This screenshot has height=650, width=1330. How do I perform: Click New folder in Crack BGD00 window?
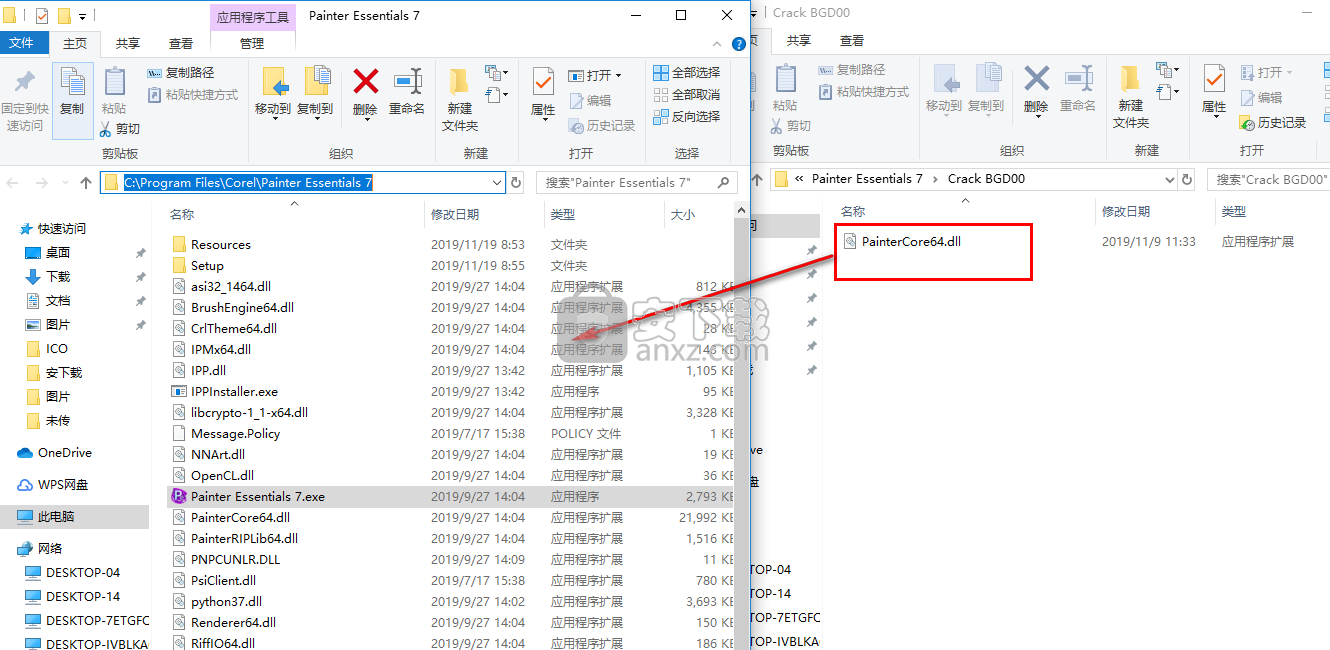coord(1131,95)
